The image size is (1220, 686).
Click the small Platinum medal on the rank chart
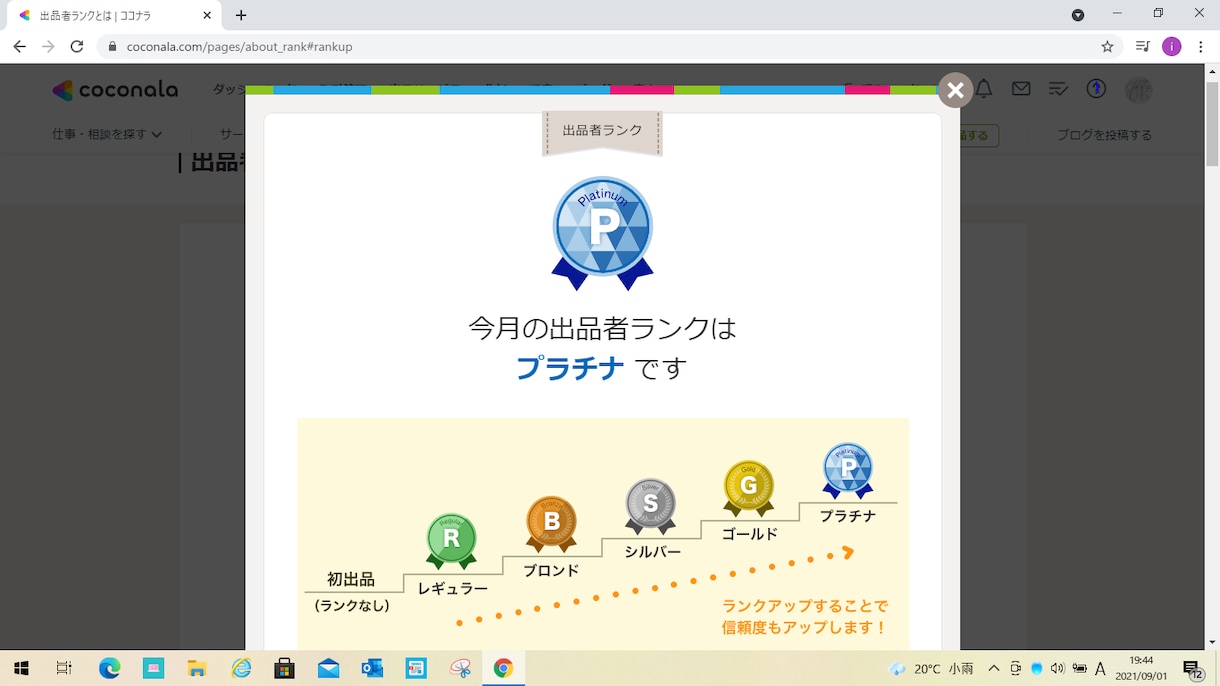click(x=848, y=470)
